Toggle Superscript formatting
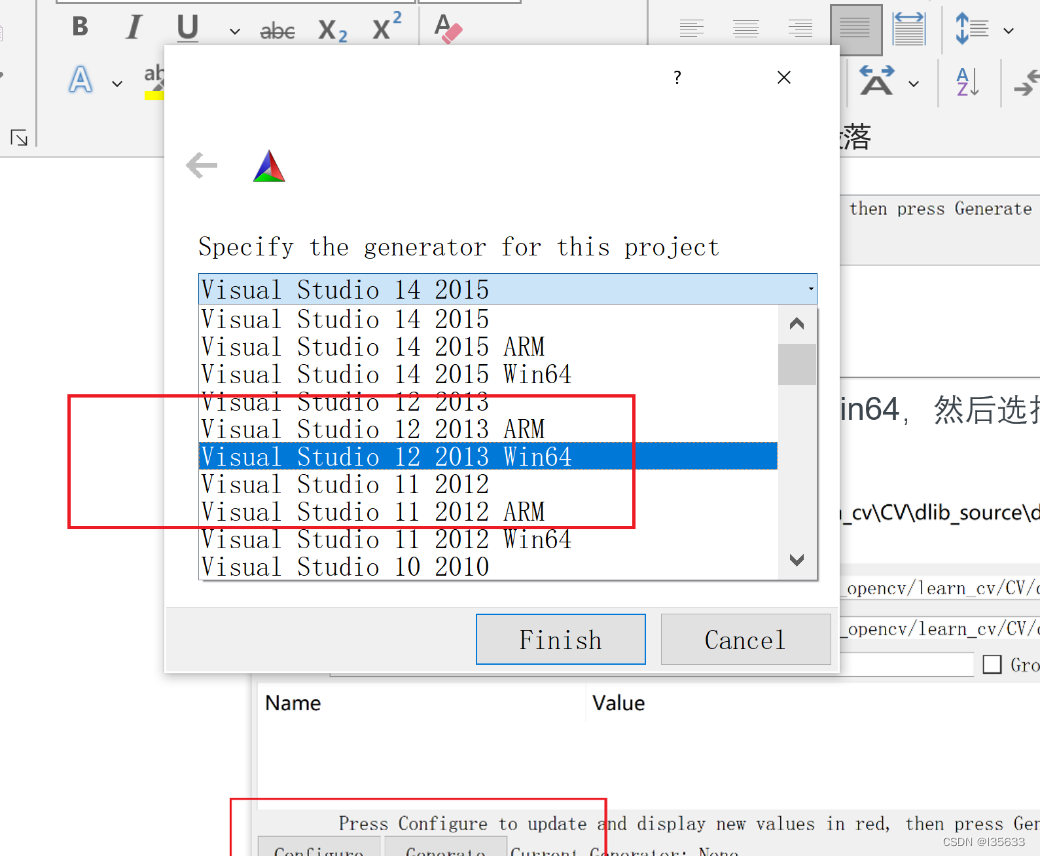Screen dimensions: 1040x856 [386, 27]
